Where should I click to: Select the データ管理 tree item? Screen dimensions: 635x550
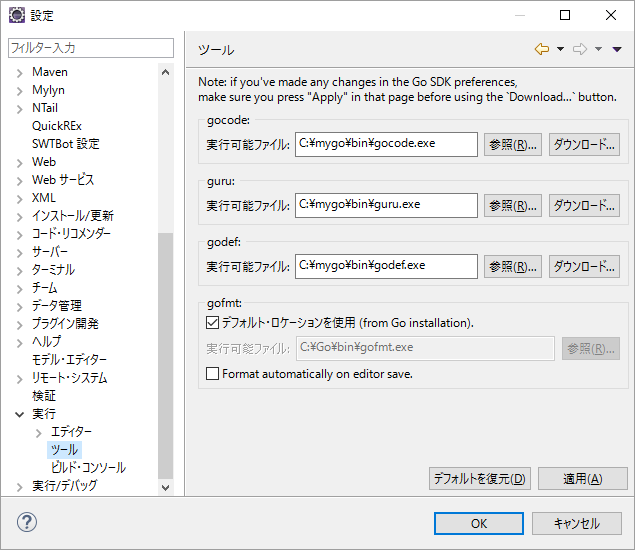tap(57, 306)
